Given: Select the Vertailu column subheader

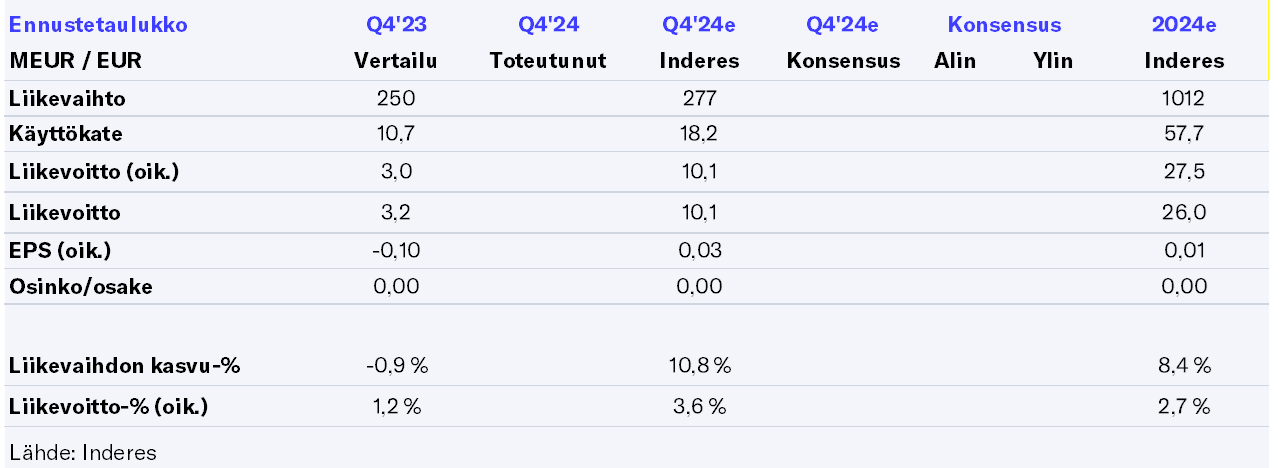Looking at the screenshot, I should coord(396,61).
